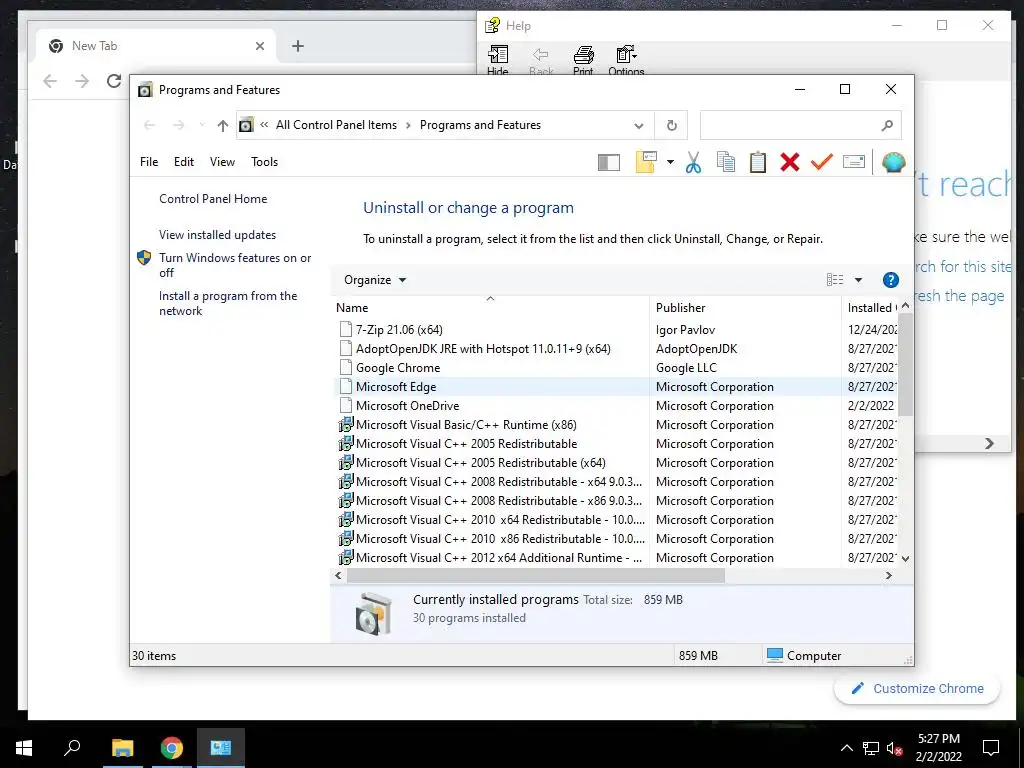
Task: Open the view options dropdown arrow
Action: pyautogui.click(x=858, y=280)
